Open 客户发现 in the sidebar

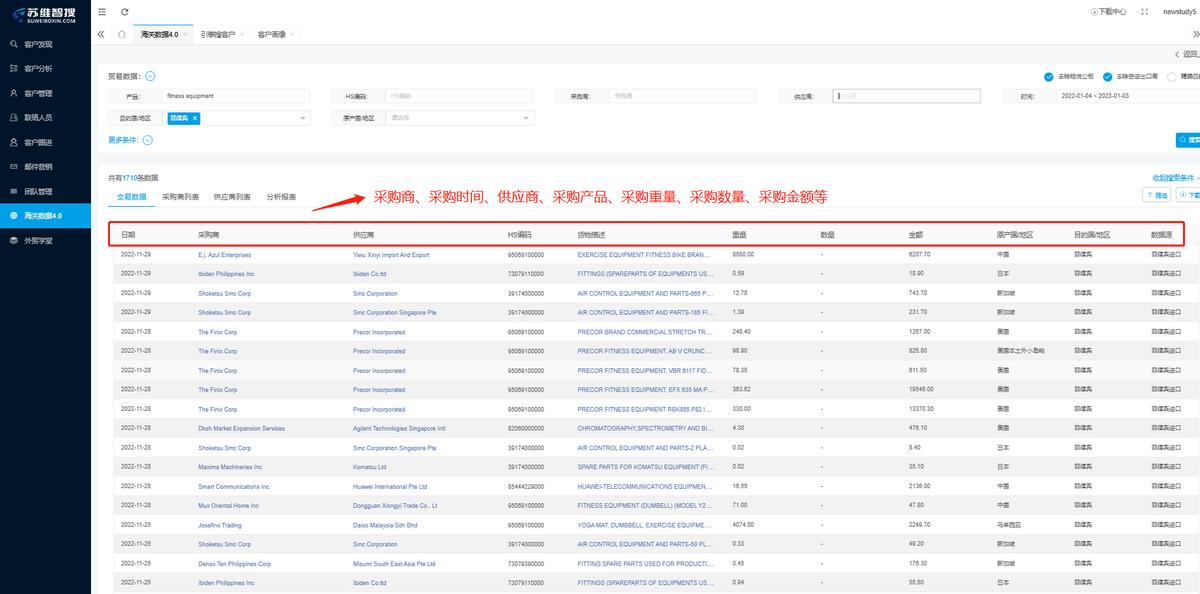38,44
